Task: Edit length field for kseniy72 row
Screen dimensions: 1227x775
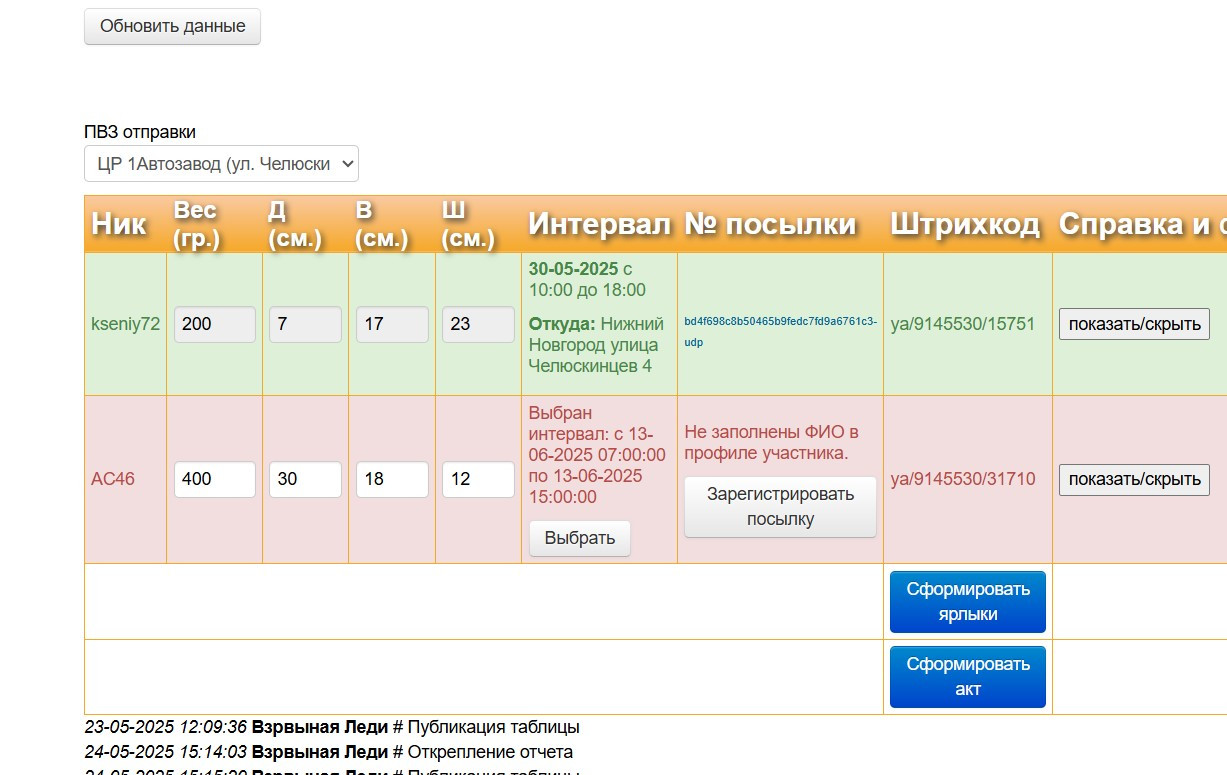Action: click(x=305, y=324)
